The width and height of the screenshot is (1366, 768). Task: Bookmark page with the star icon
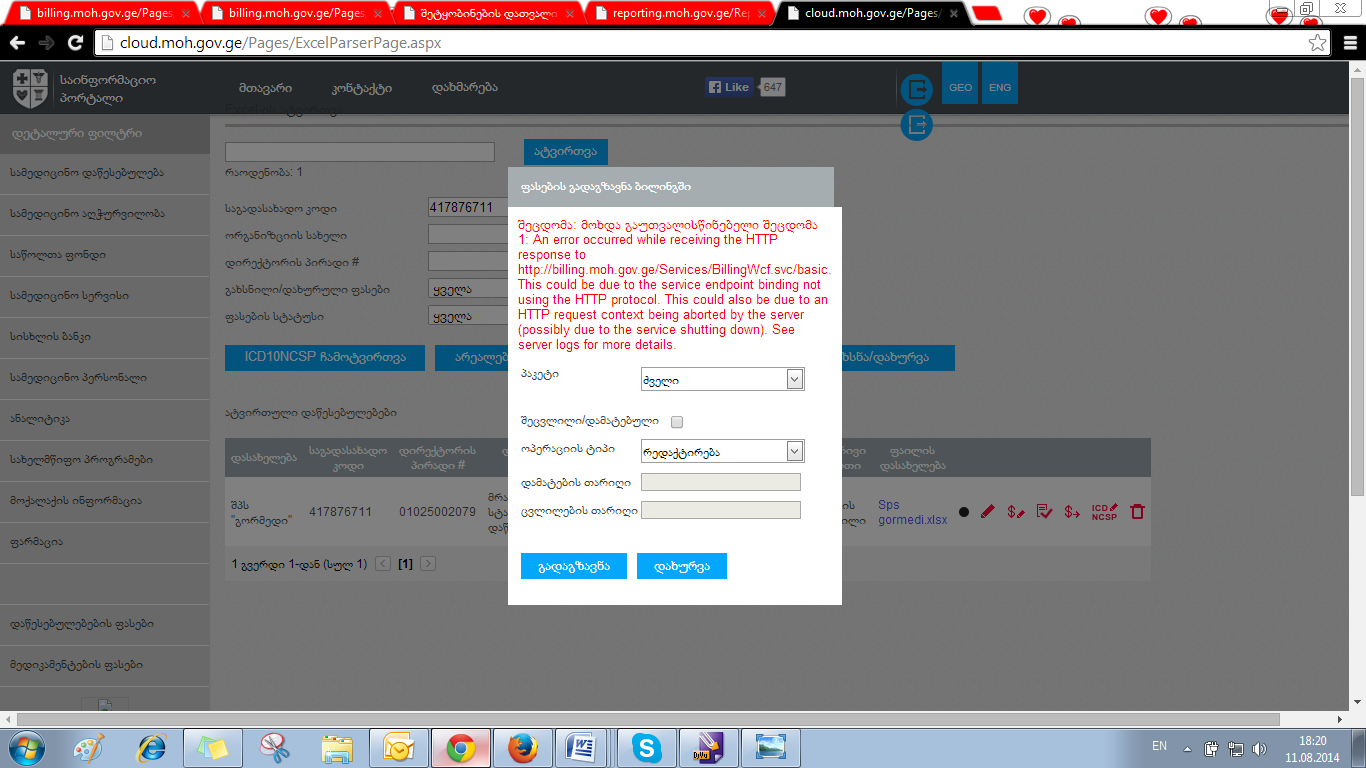click(1318, 43)
